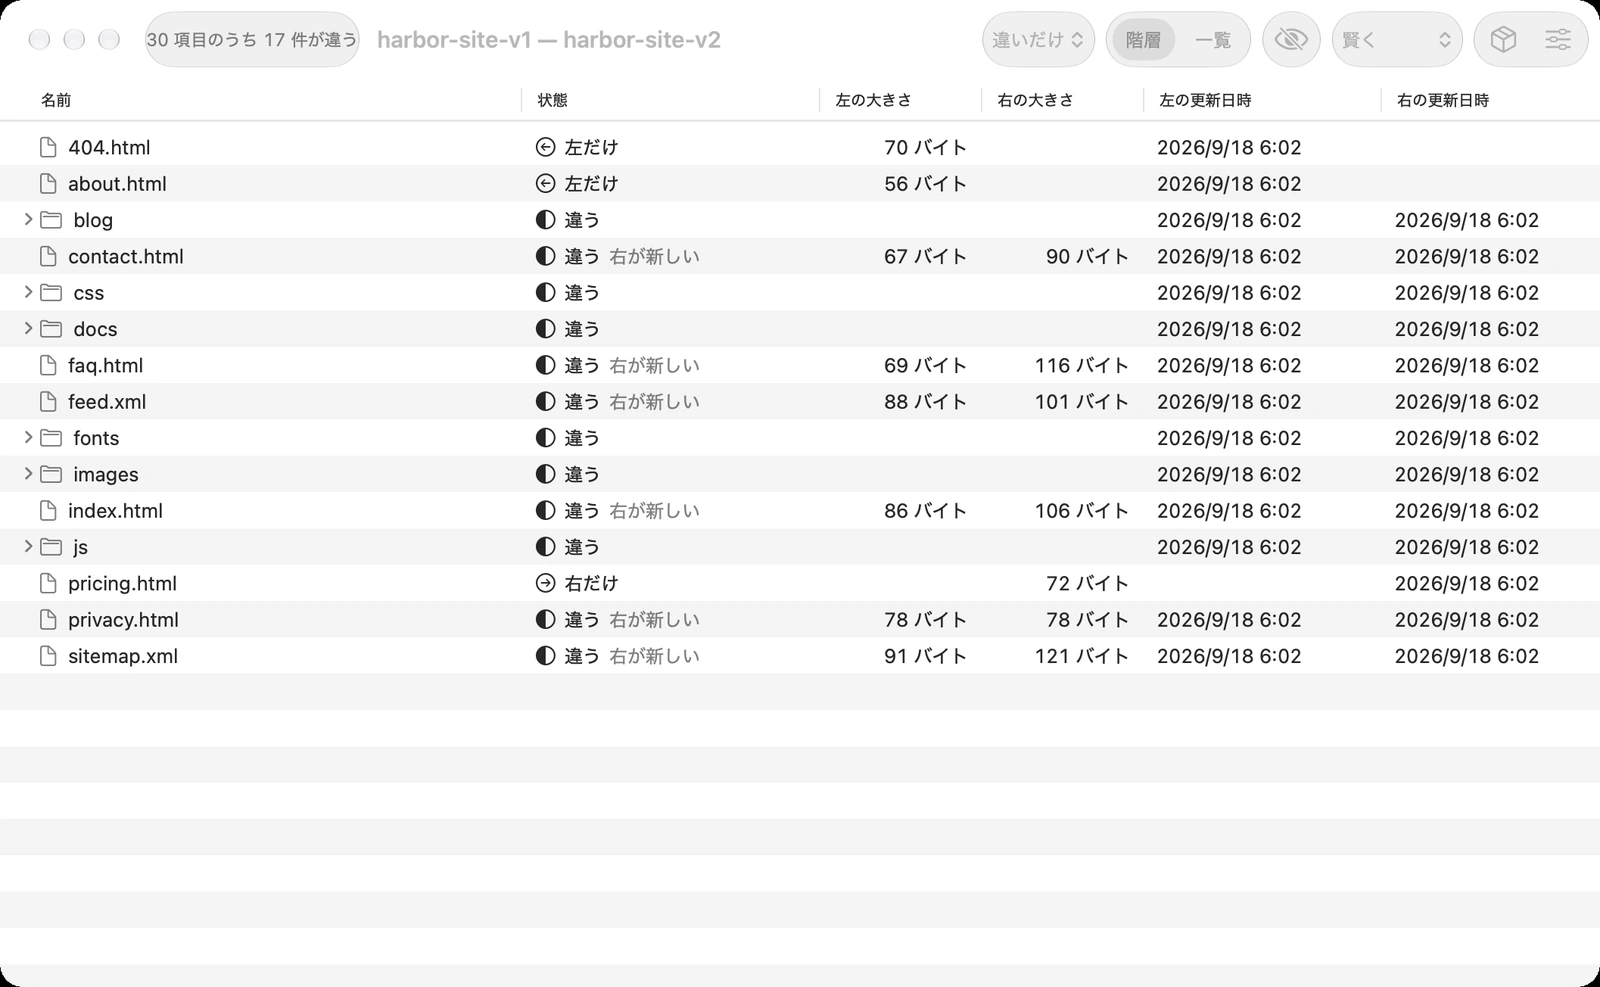The image size is (1600, 987).
Task: Click the left-only arrow icon for about.html
Action: point(545,184)
